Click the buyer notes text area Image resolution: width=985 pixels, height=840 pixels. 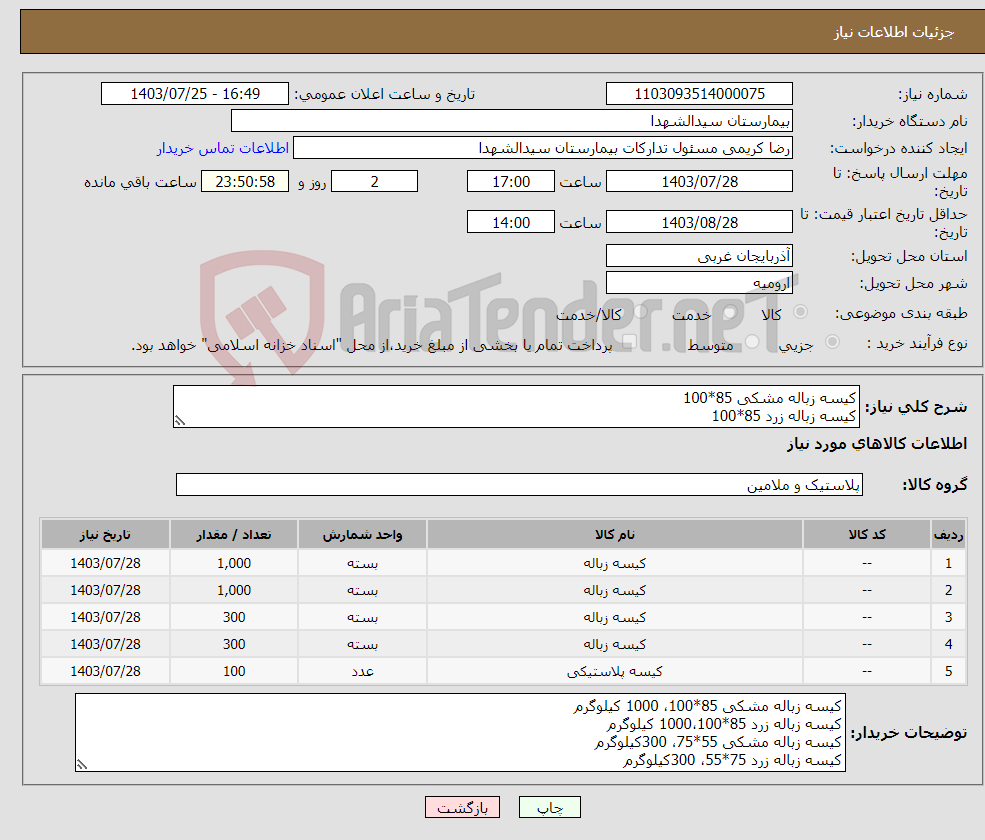pos(460,733)
